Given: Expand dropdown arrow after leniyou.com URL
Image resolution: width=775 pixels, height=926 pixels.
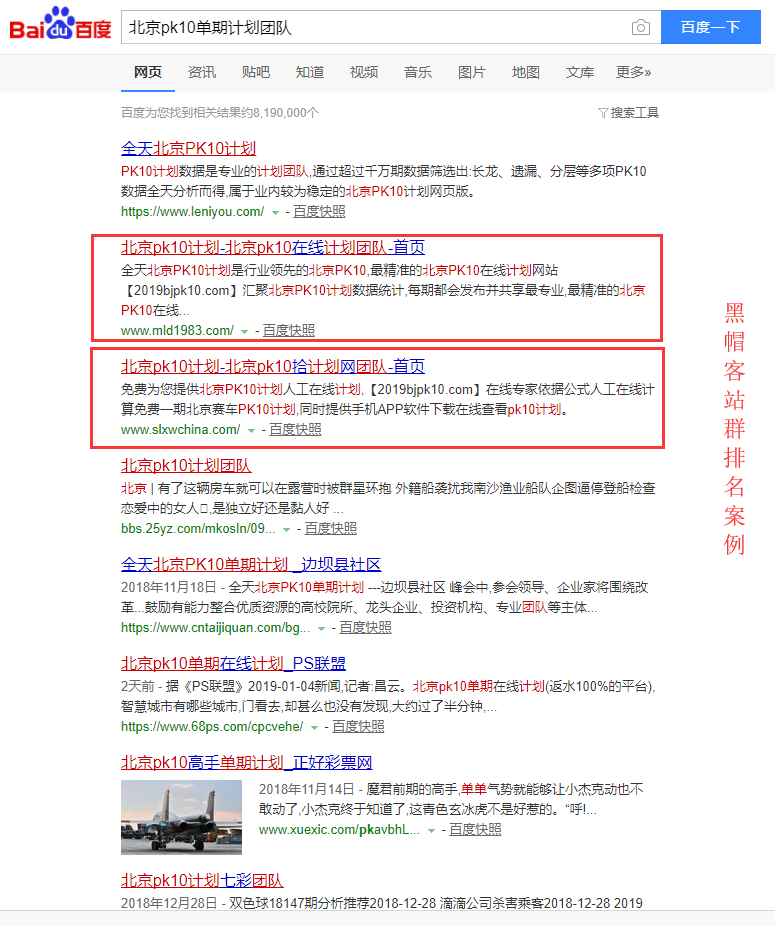Looking at the screenshot, I should [x=275, y=213].
